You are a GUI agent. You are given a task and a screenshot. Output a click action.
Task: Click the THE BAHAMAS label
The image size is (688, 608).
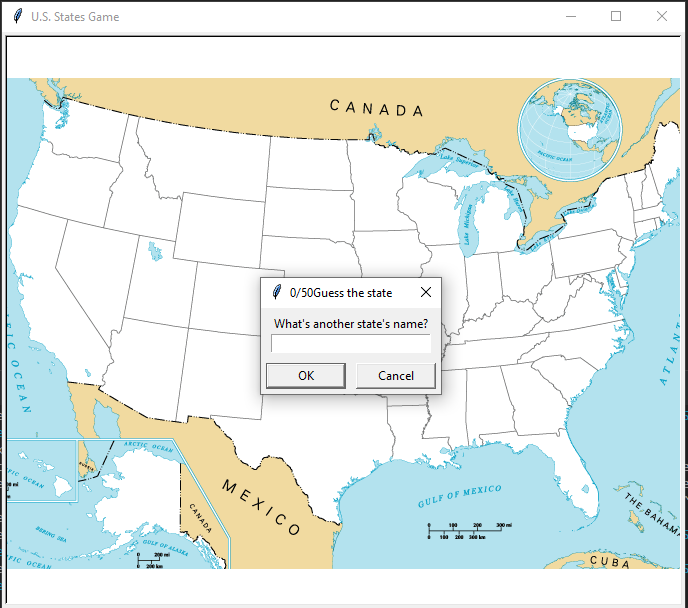pyautogui.click(x=651, y=513)
